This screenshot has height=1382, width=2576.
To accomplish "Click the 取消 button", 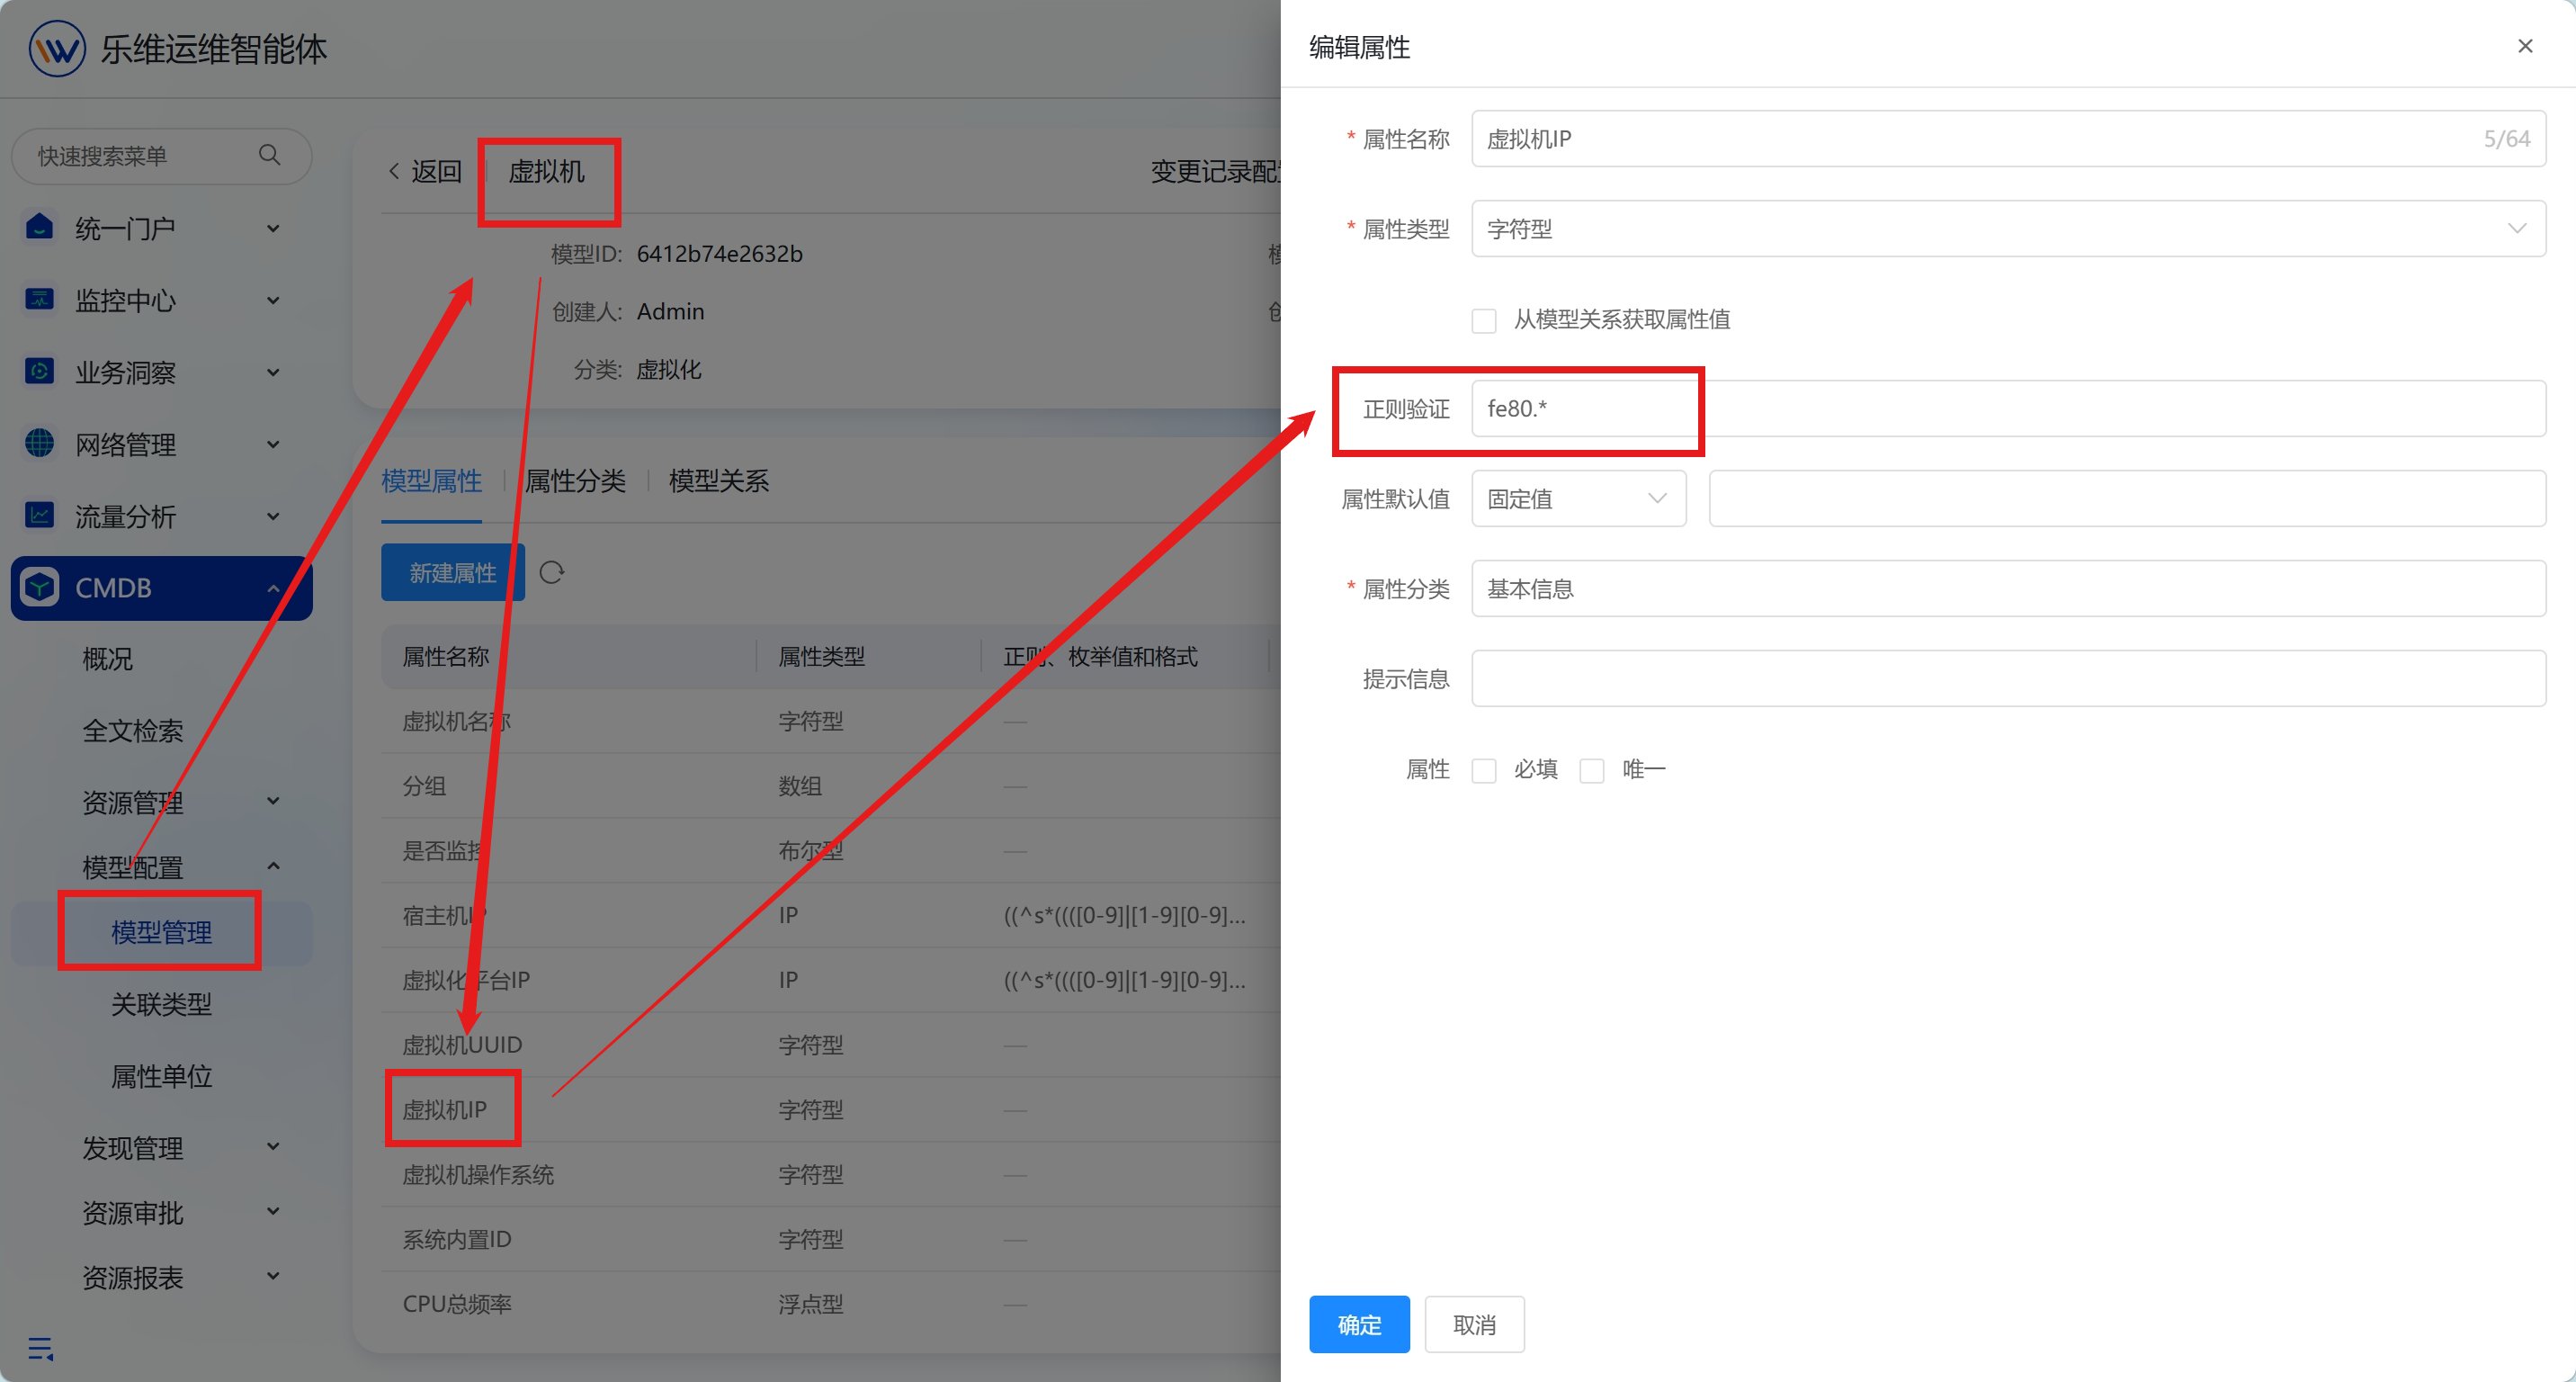I will tap(1474, 1325).
